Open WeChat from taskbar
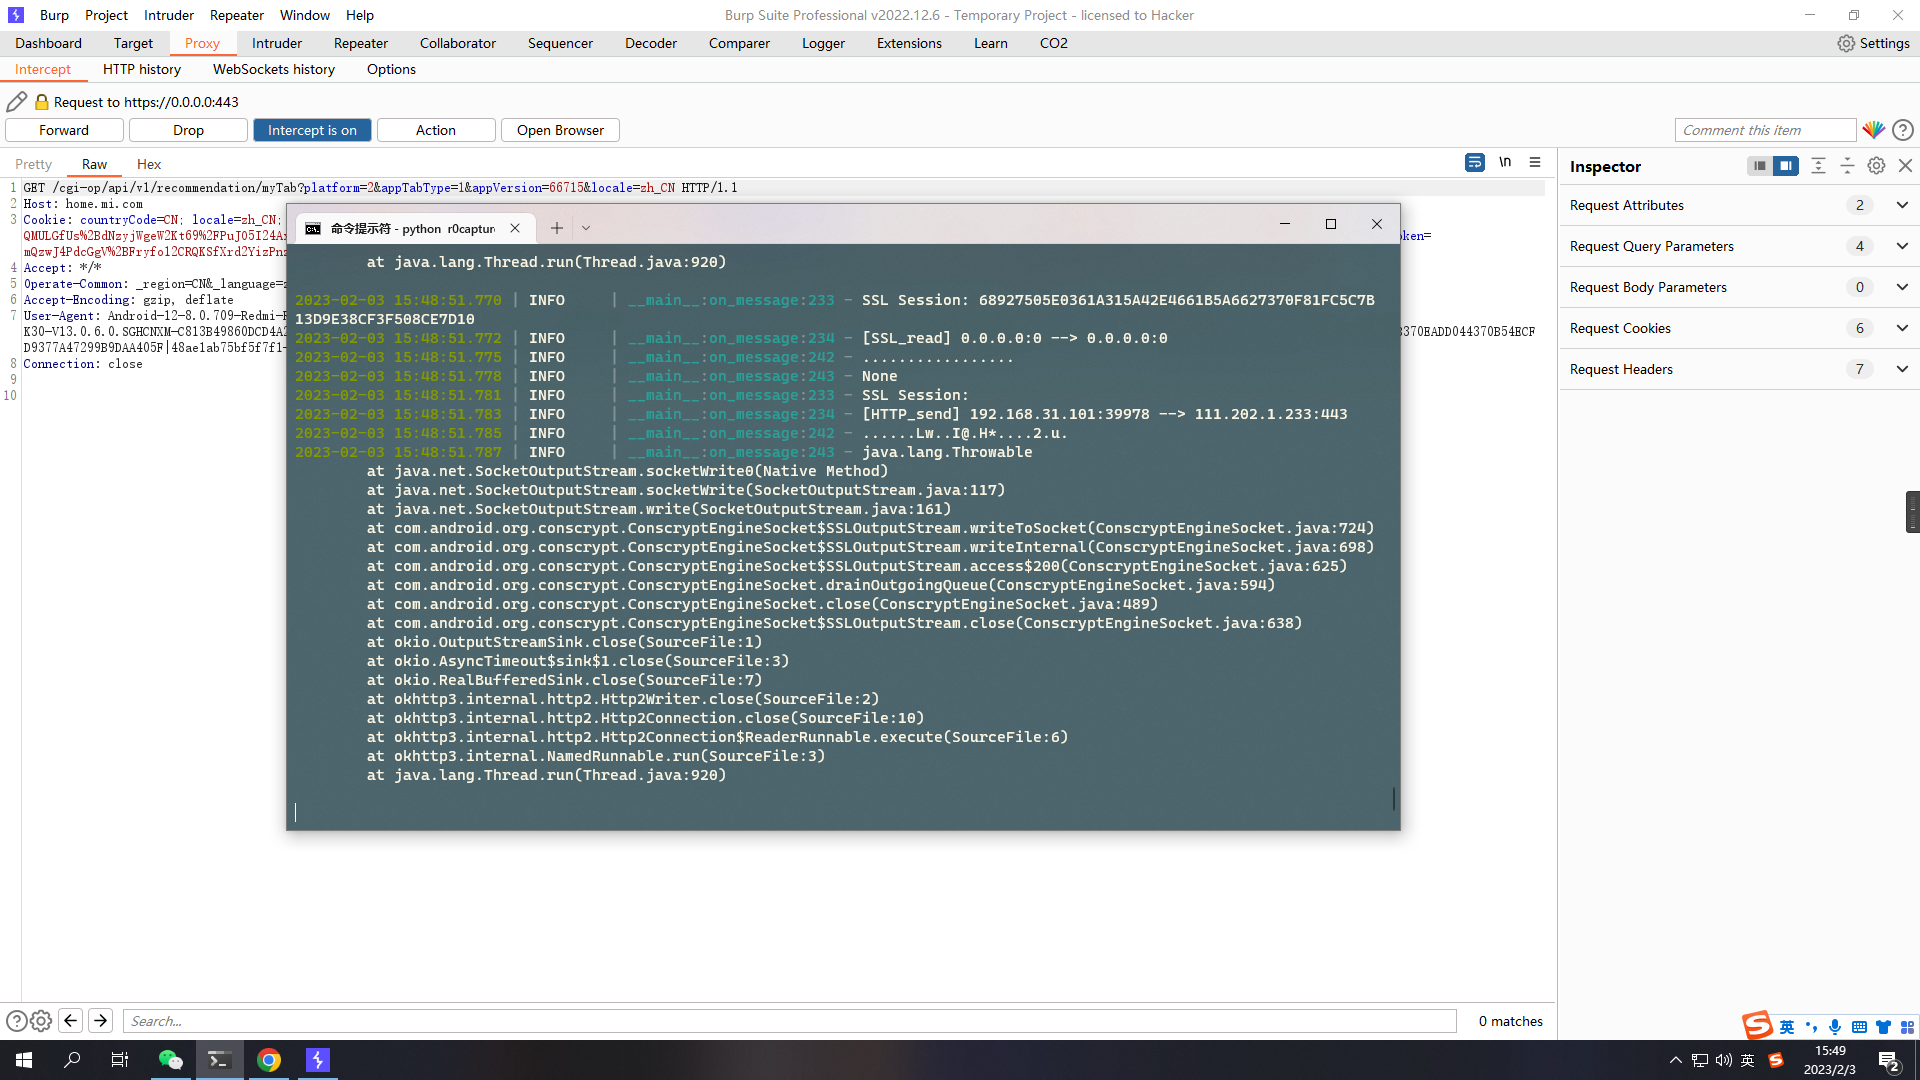Viewport: 1920px width, 1080px height. click(170, 1060)
